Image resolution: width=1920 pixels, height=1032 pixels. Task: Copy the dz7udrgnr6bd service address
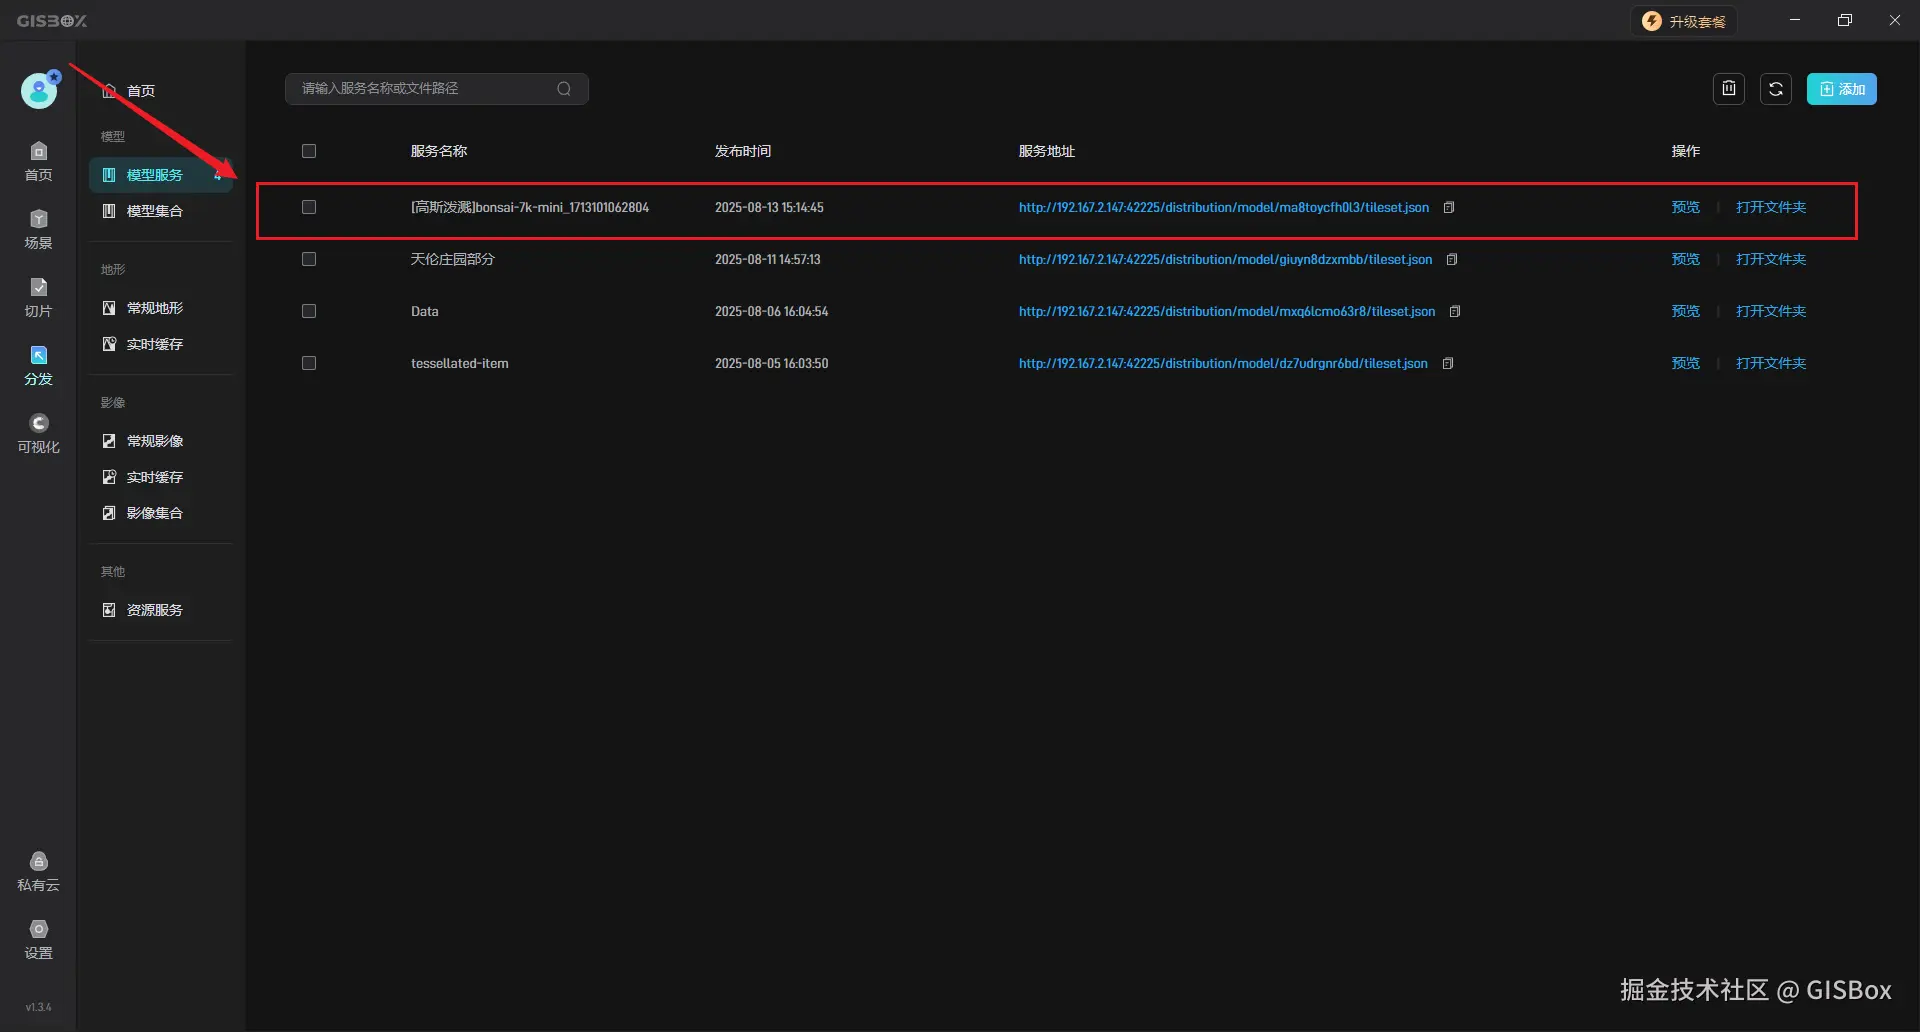[x=1447, y=364]
